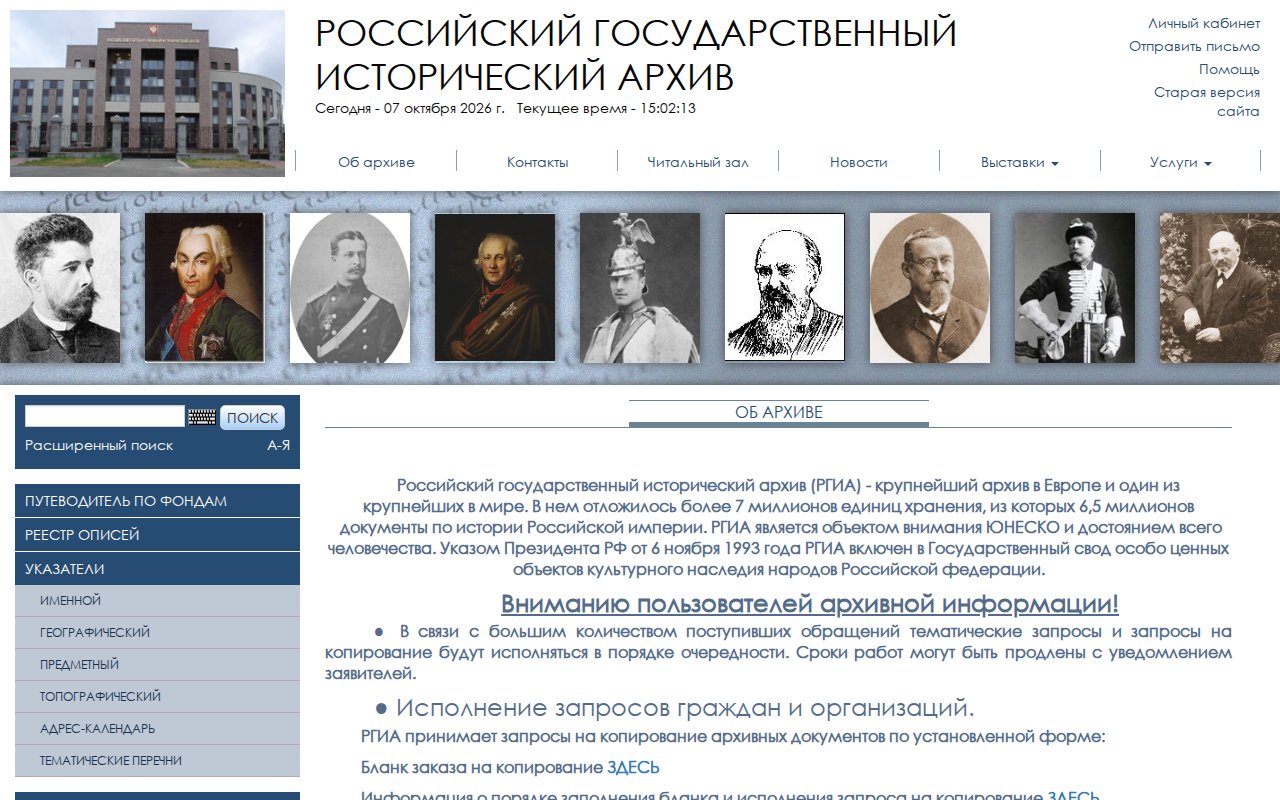Image resolution: width=1280 pixels, height=800 pixels.
Task: Open the Помощь help link
Action: tap(1230, 69)
